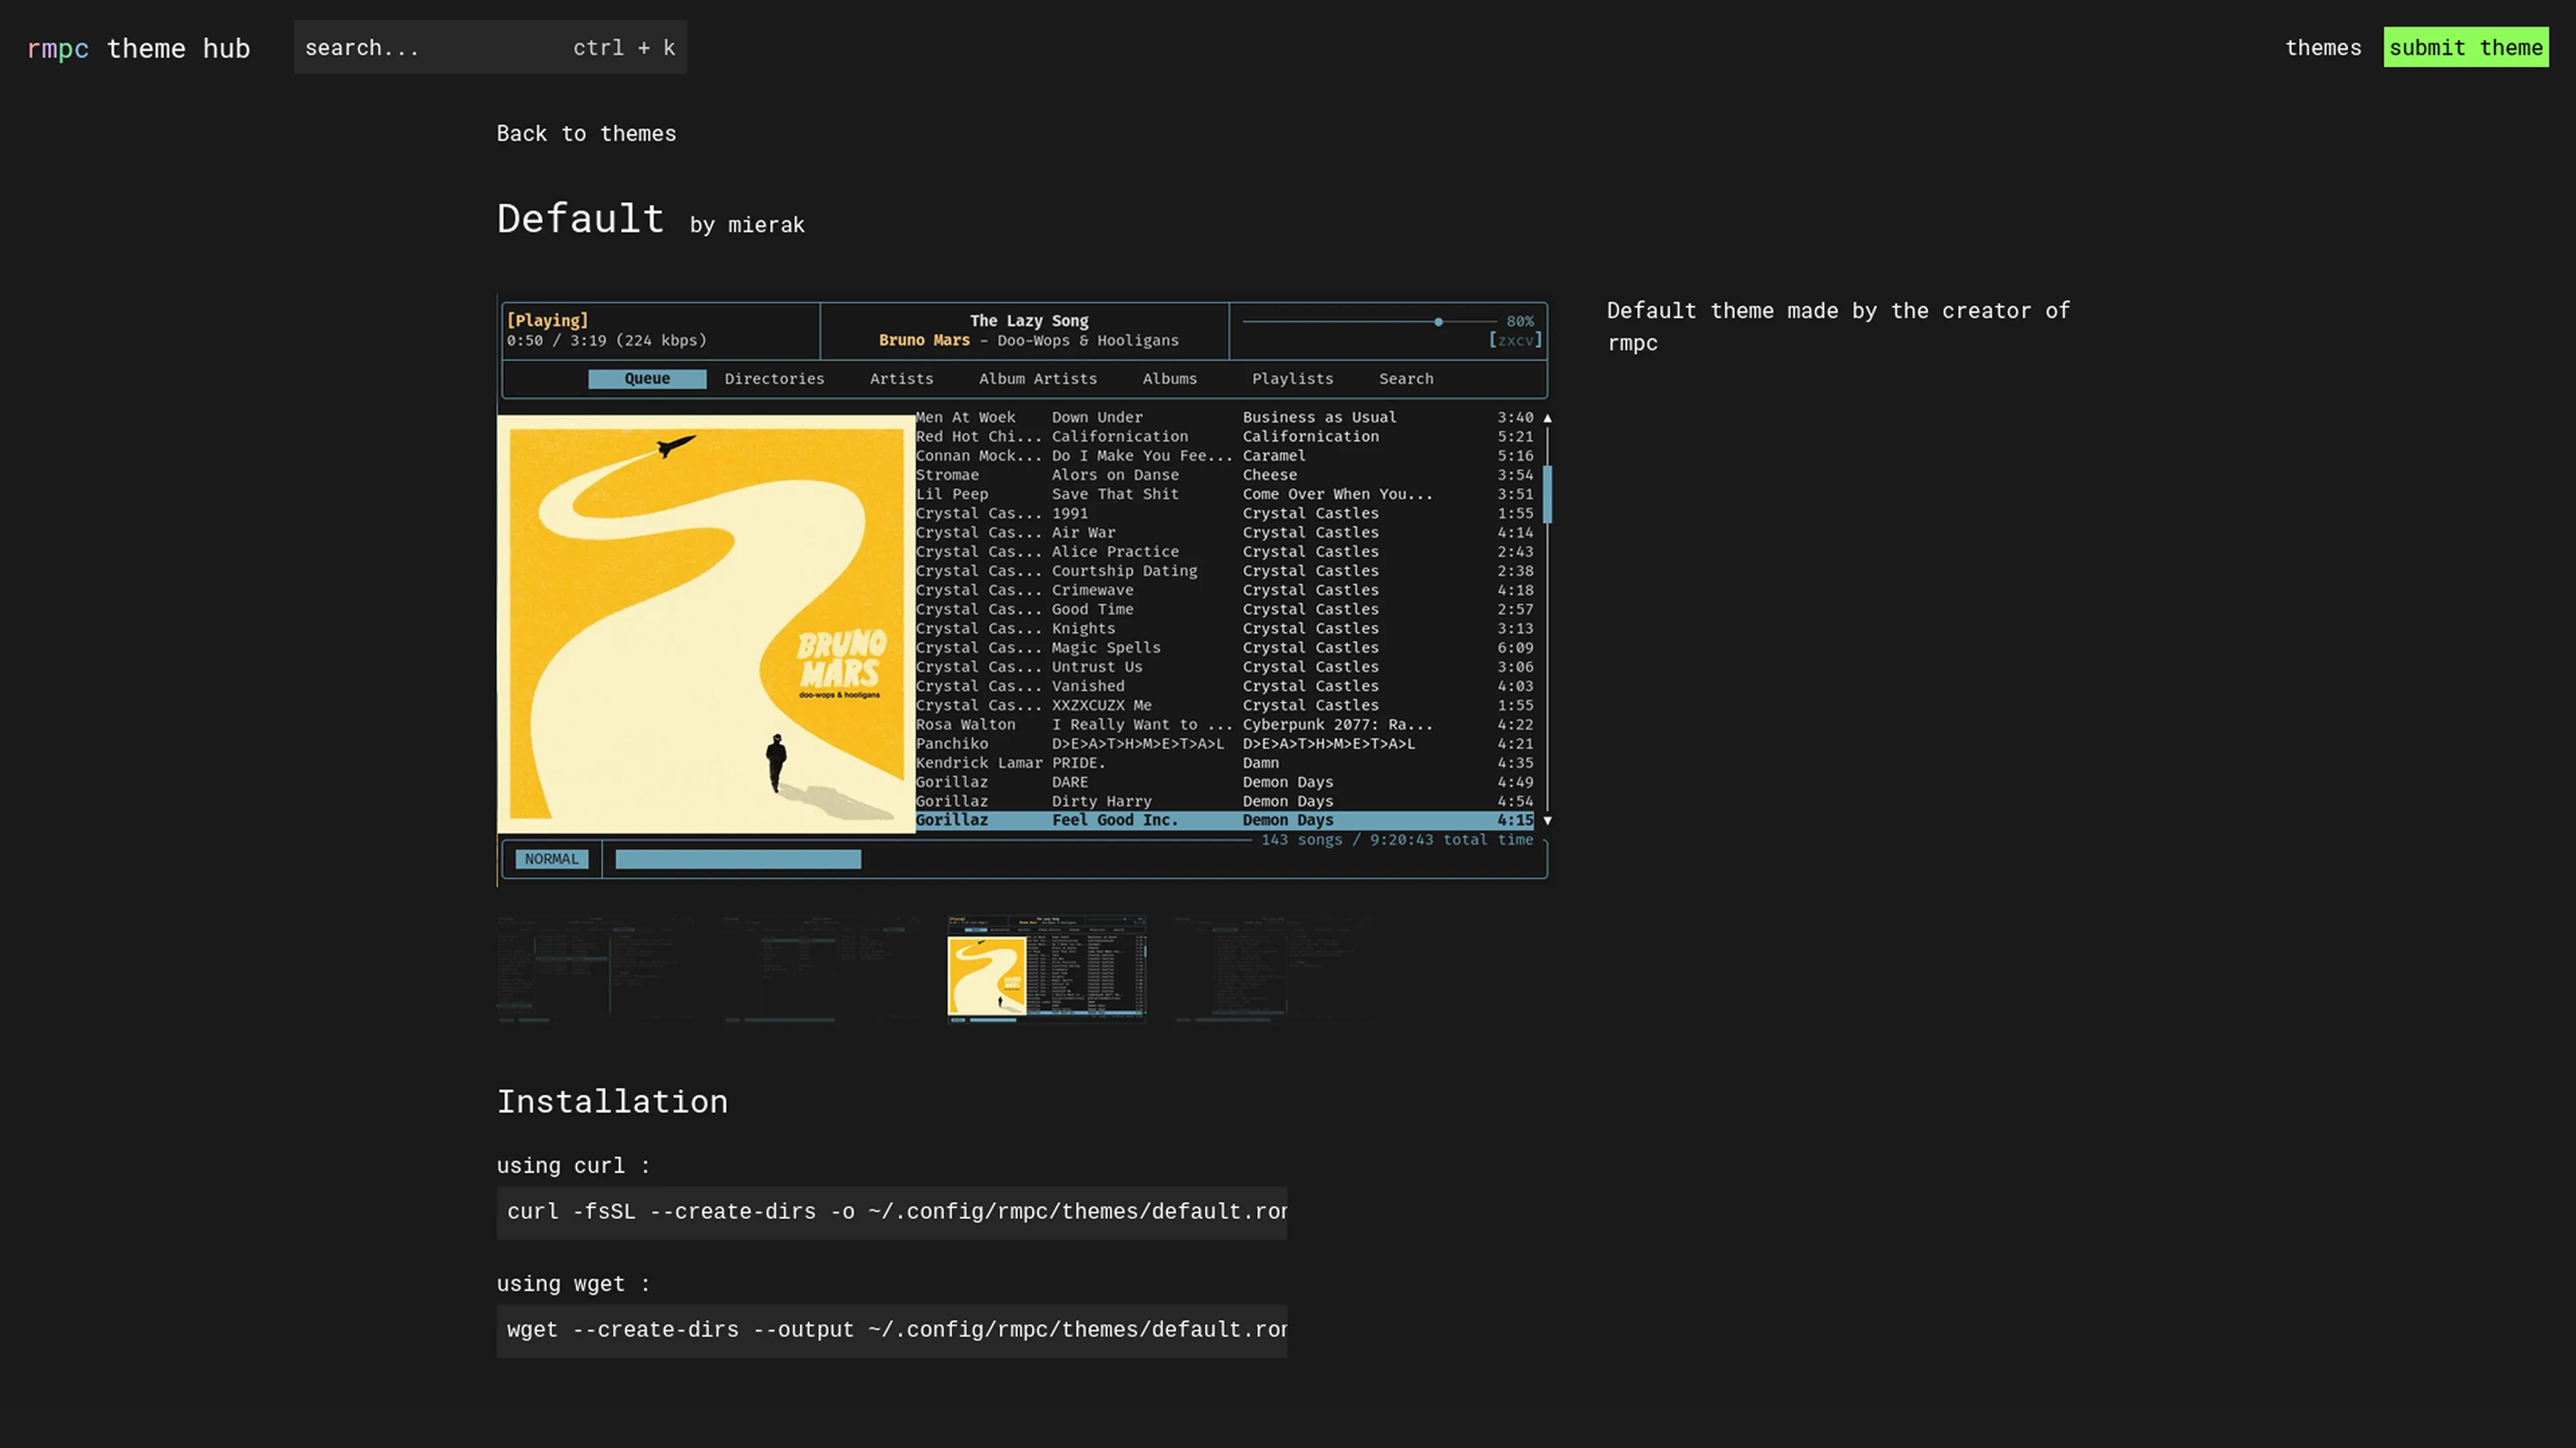This screenshot has width=2576, height=1448.
Task: Click the curl install command block
Action: (x=892, y=1212)
